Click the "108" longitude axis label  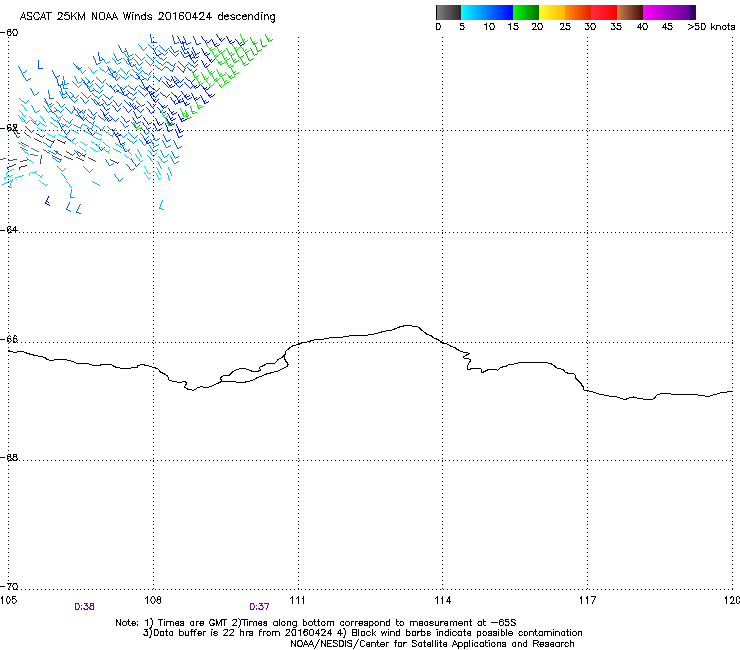(153, 600)
